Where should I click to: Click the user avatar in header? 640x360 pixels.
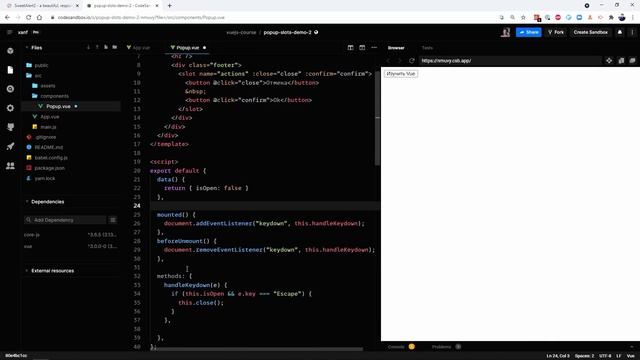tap(505, 32)
